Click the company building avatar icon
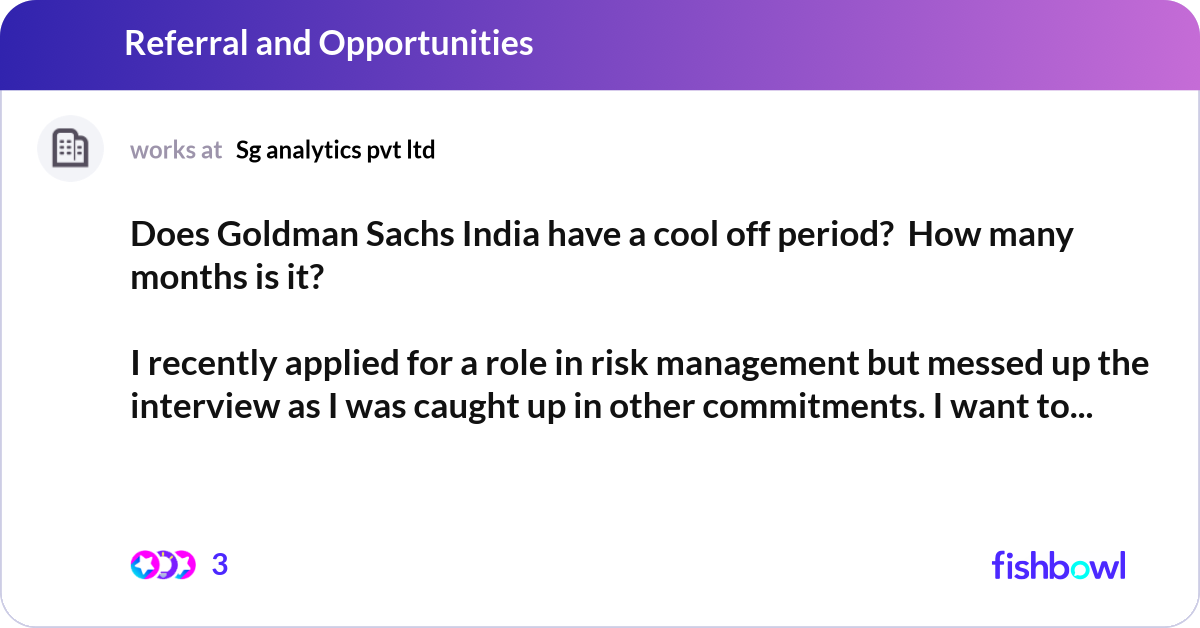1200x628 pixels. tap(70, 149)
